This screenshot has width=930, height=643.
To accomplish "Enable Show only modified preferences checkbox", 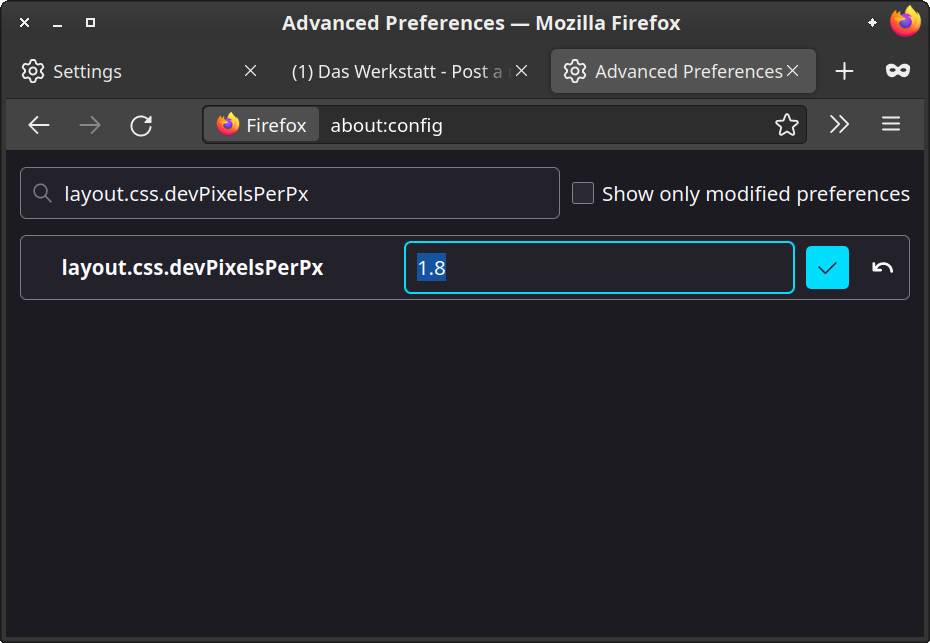I will click(583, 194).
